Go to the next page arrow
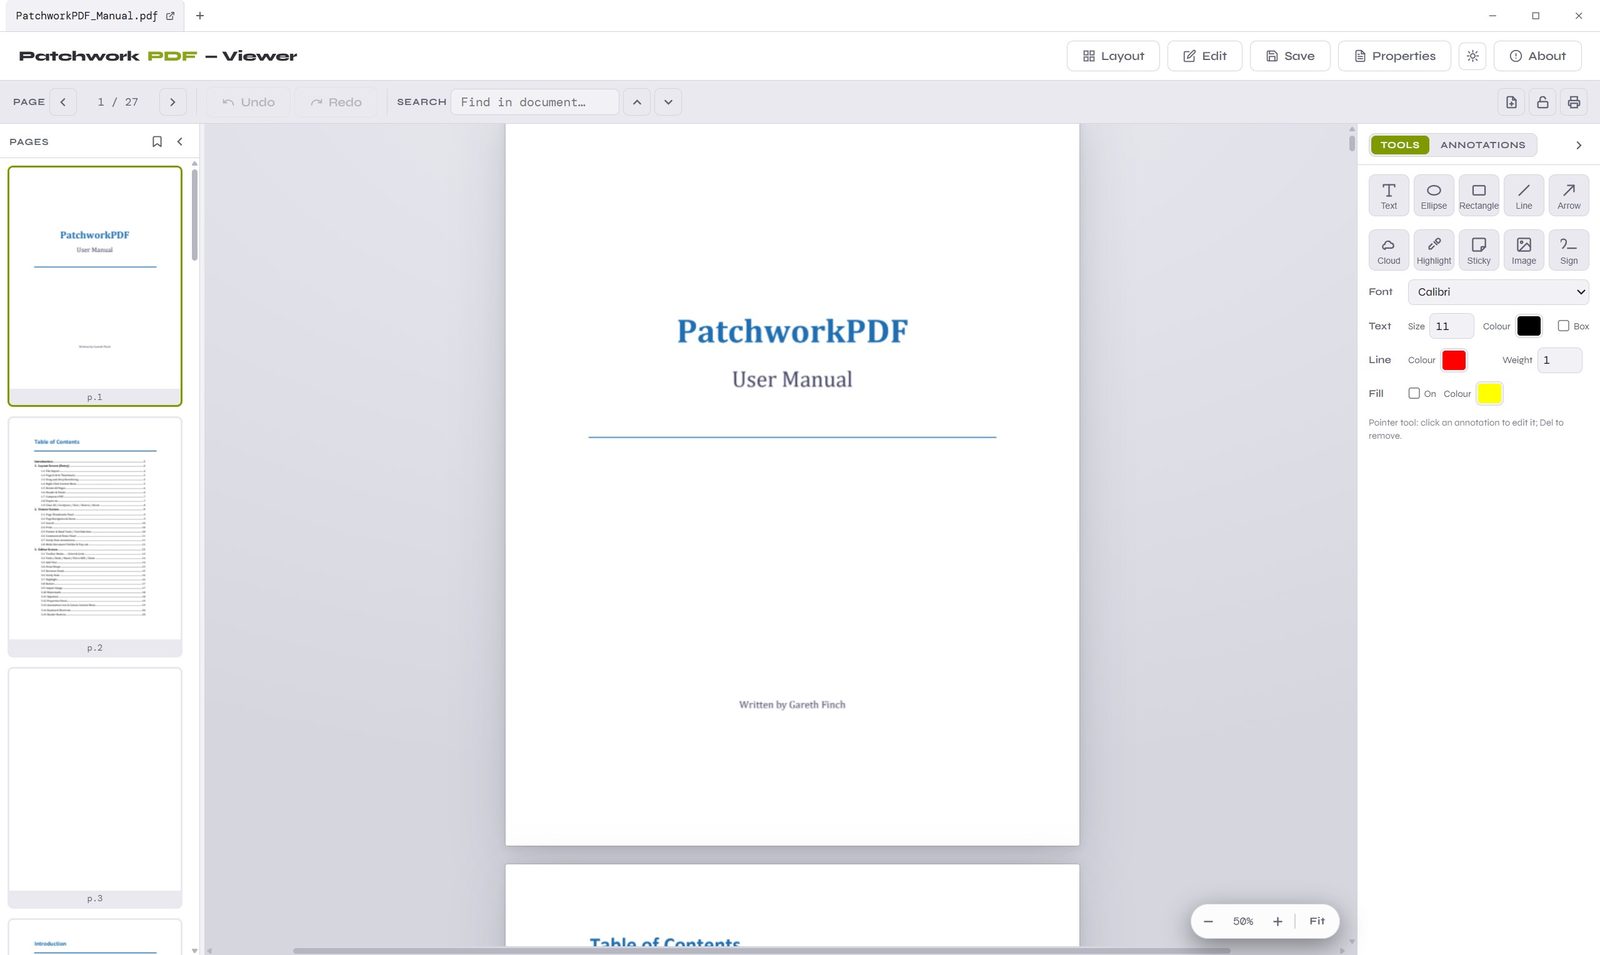Viewport: 1600px width, 955px height. (x=173, y=102)
